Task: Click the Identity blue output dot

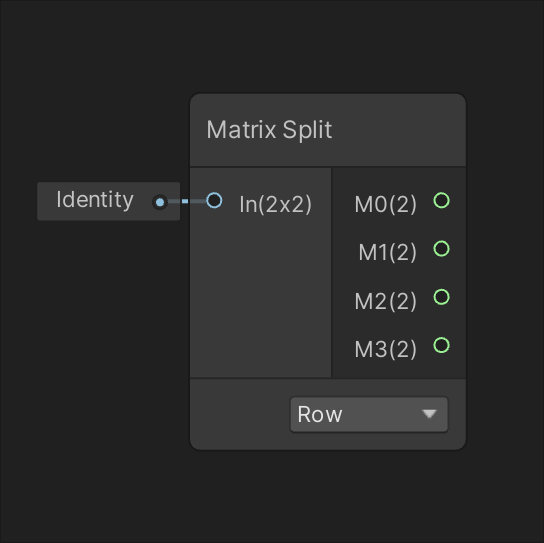Action: [x=160, y=202]
